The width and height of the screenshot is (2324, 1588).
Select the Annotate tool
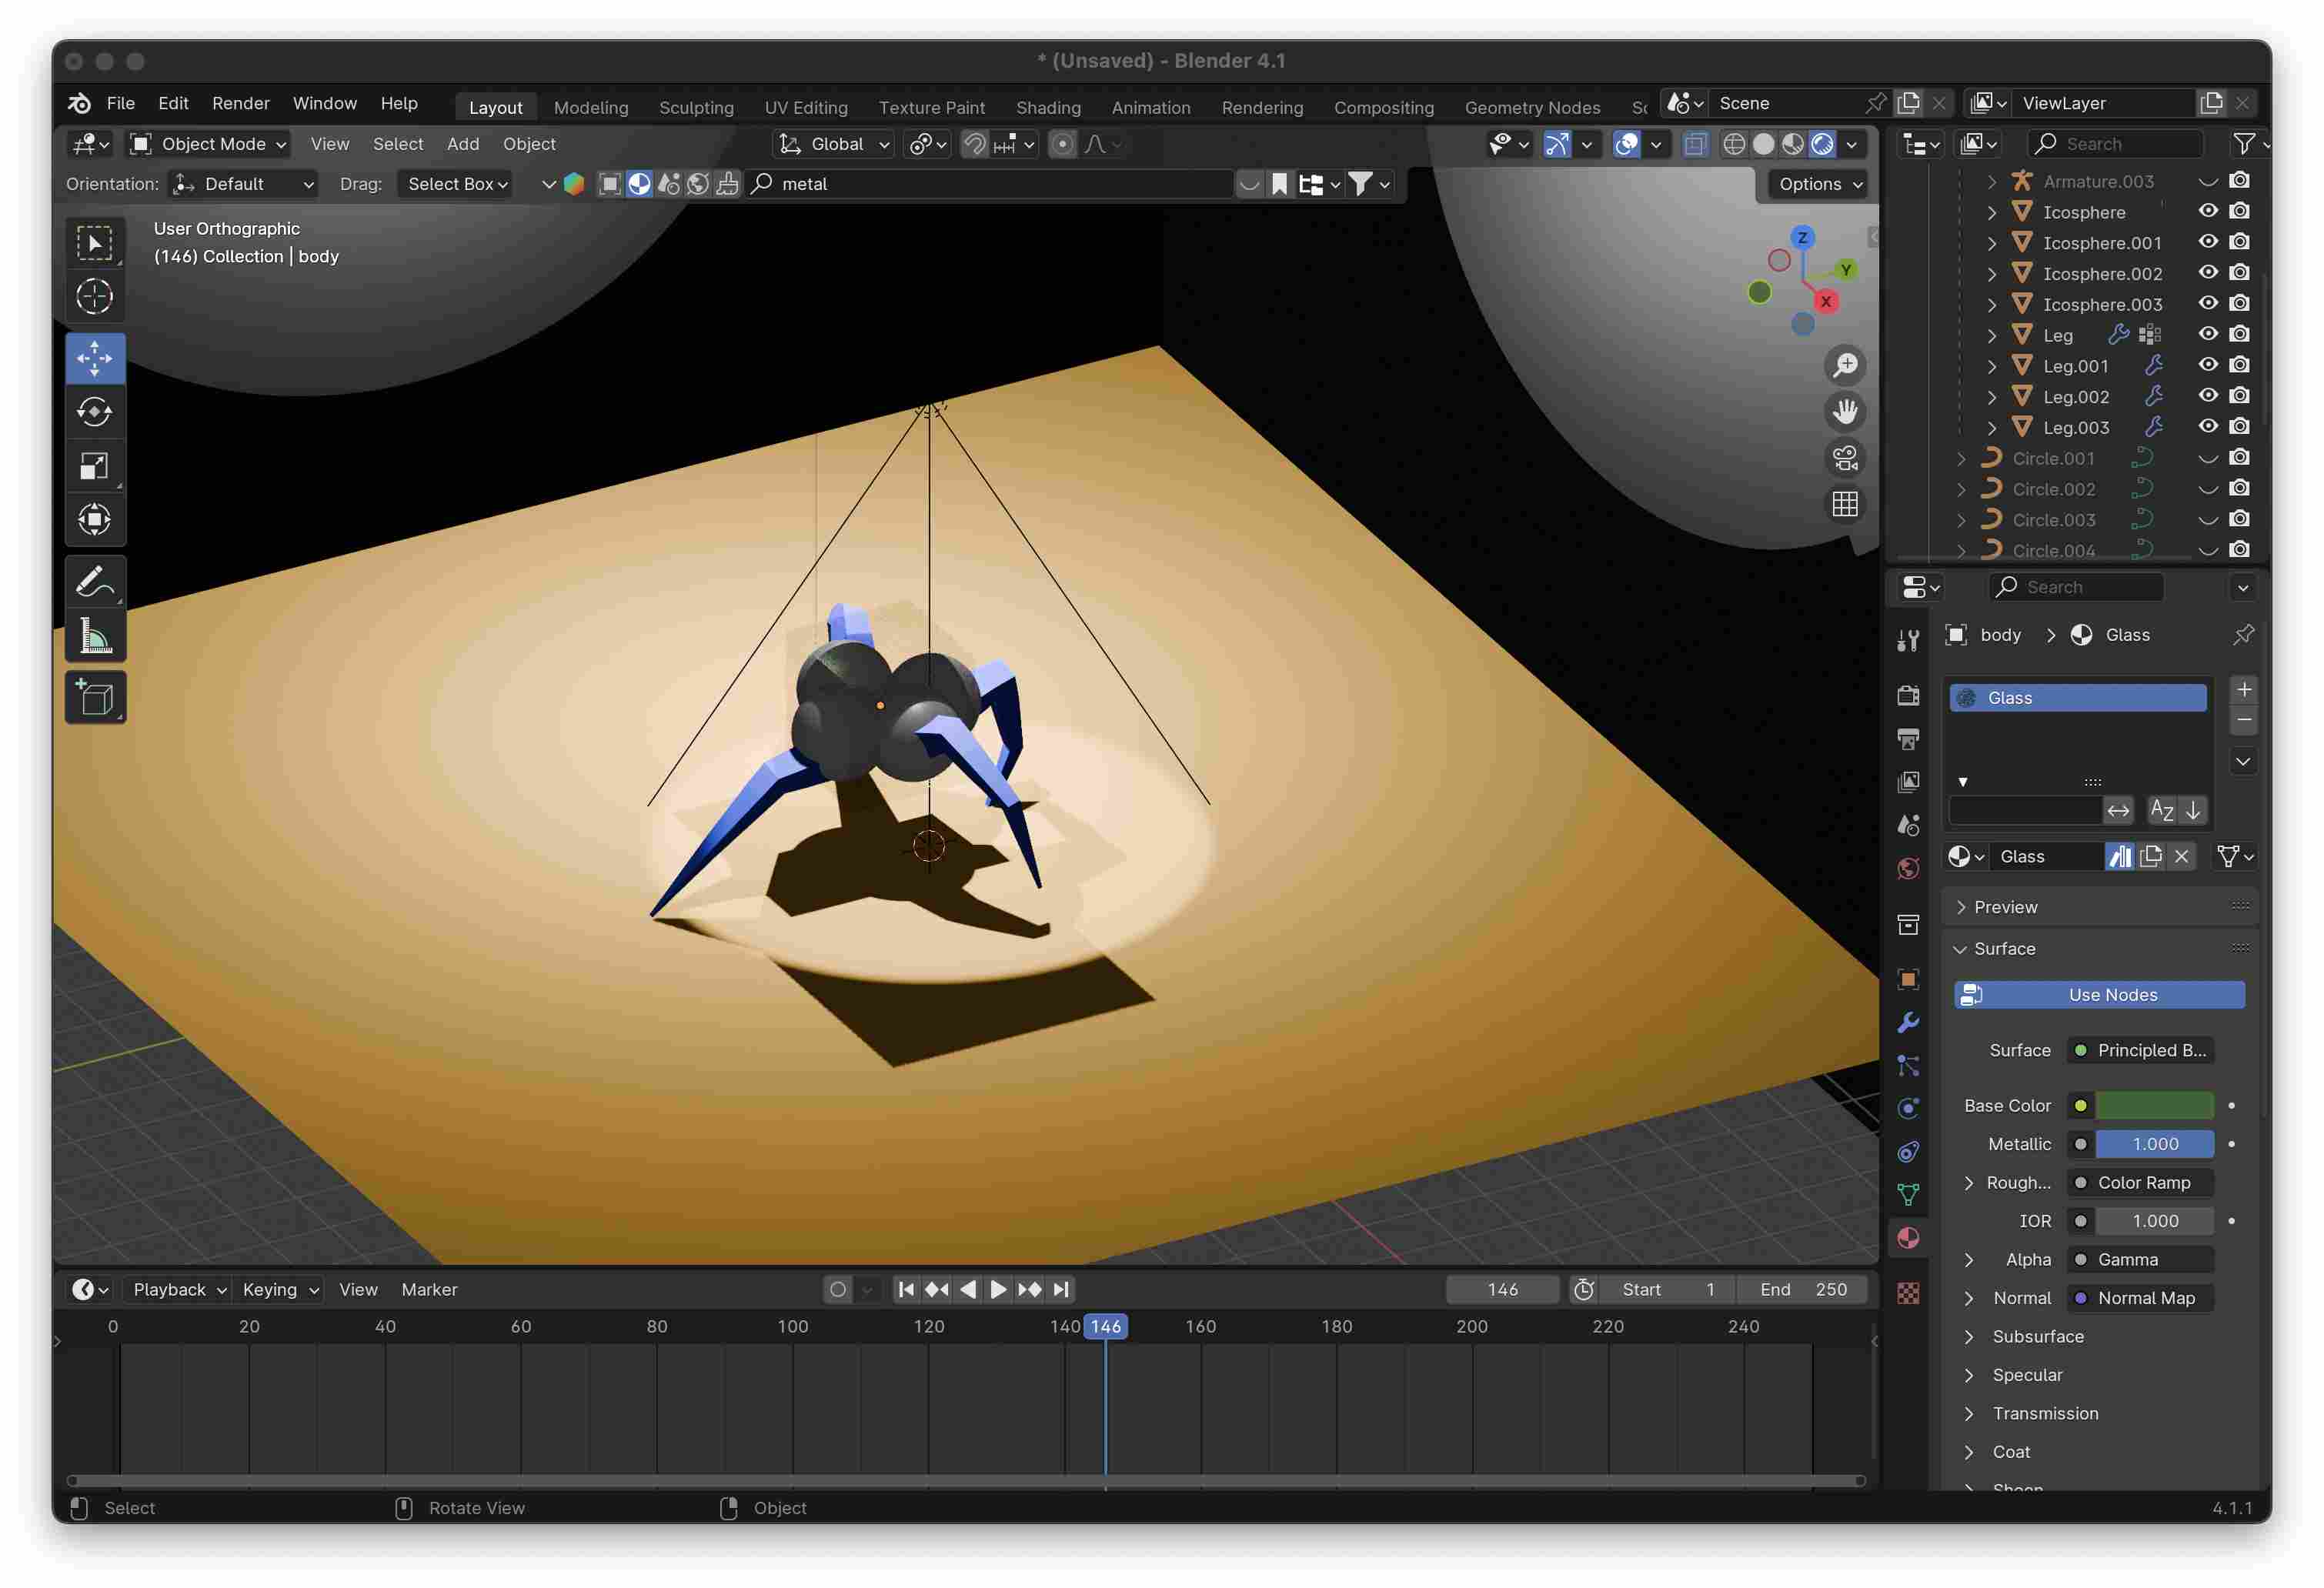click(x=95, y=582)
